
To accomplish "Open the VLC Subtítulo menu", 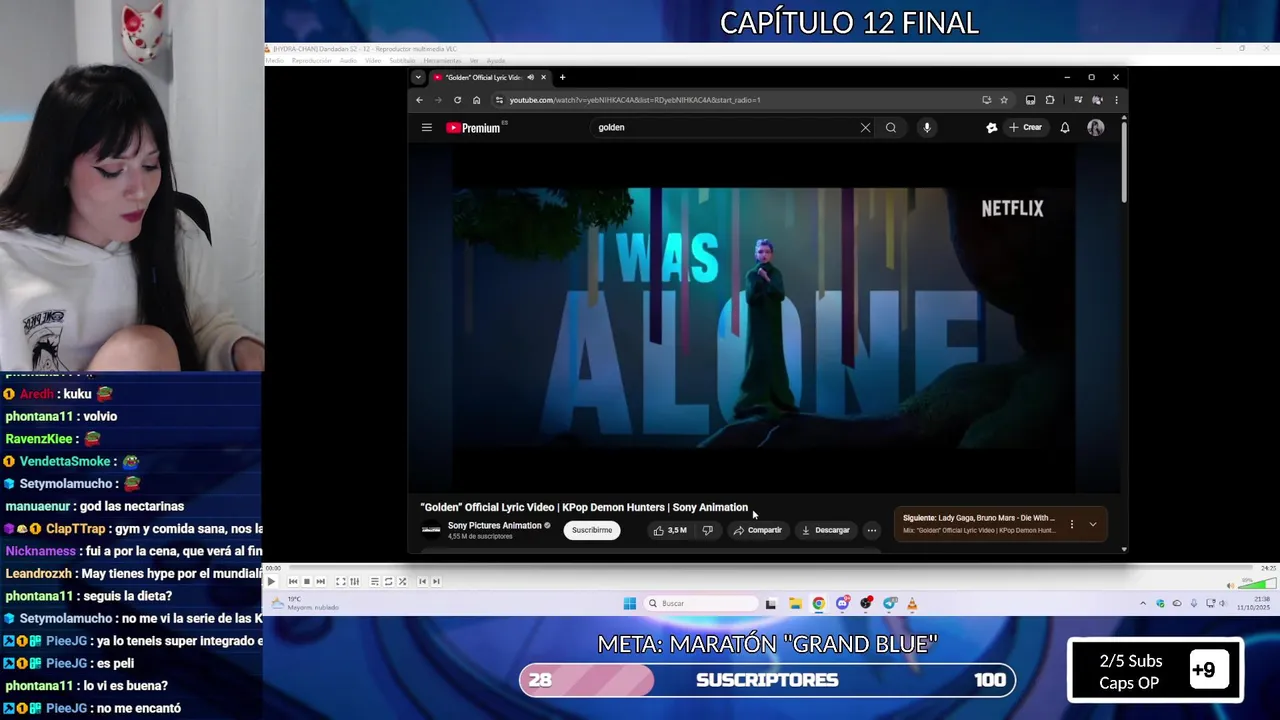I will 402,61.
